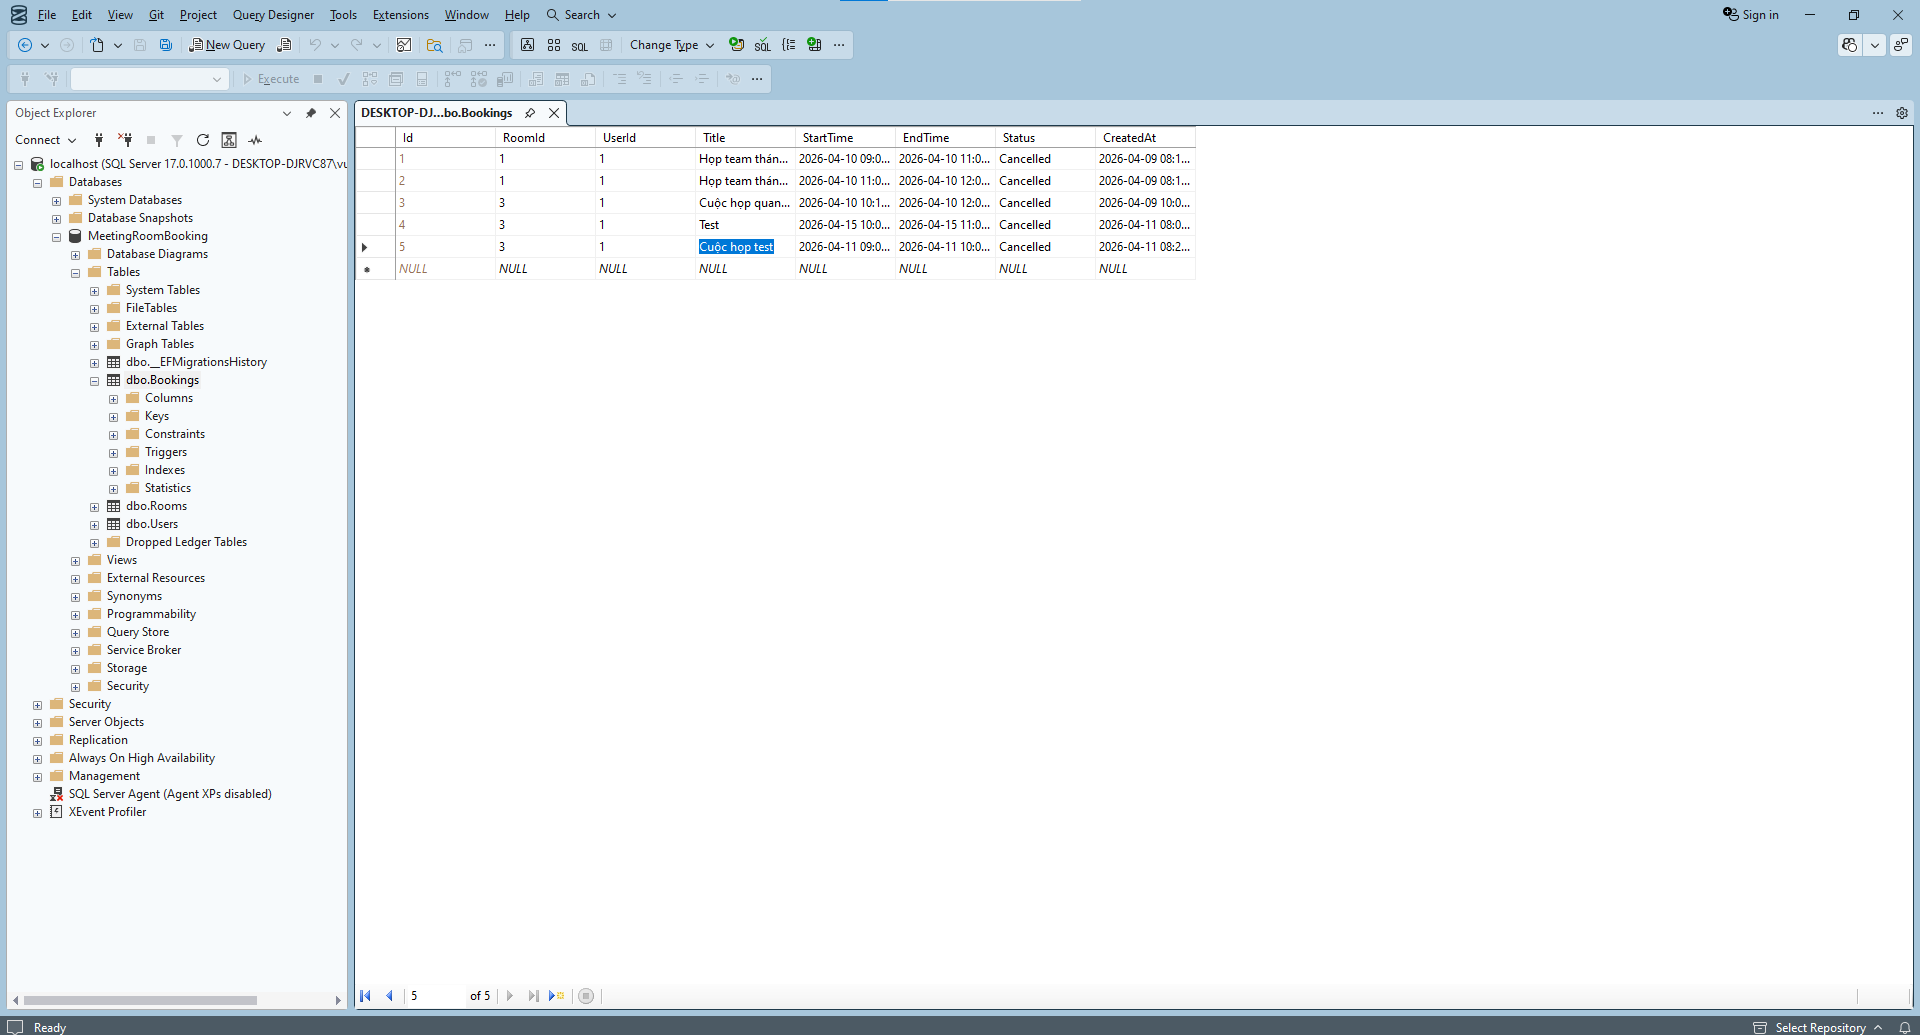Click the current record number field
The image size is (1920, 1035).
coord(435,996)
